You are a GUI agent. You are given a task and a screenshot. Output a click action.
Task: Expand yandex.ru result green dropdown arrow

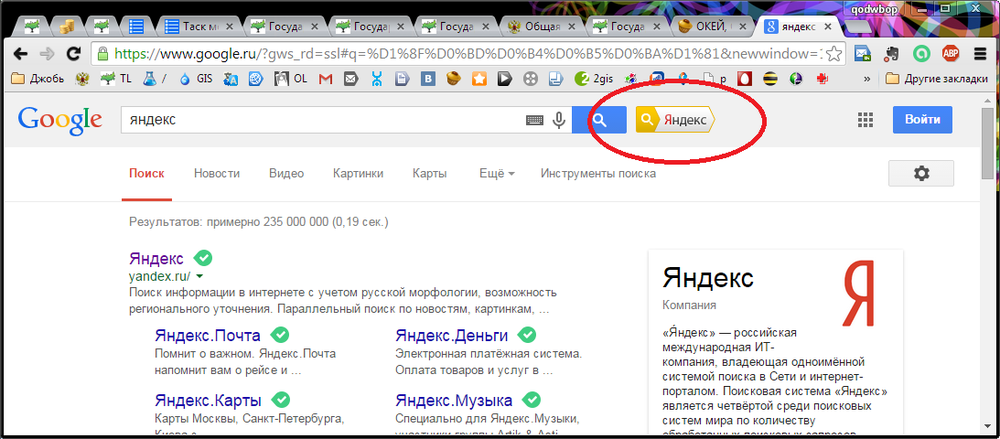(200, 276)
